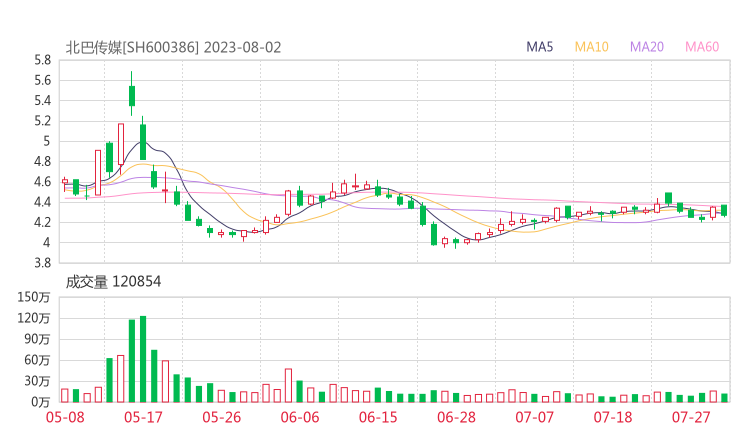
Task: Click the 150万 volume axis label
Action: [x=34, y=297]
